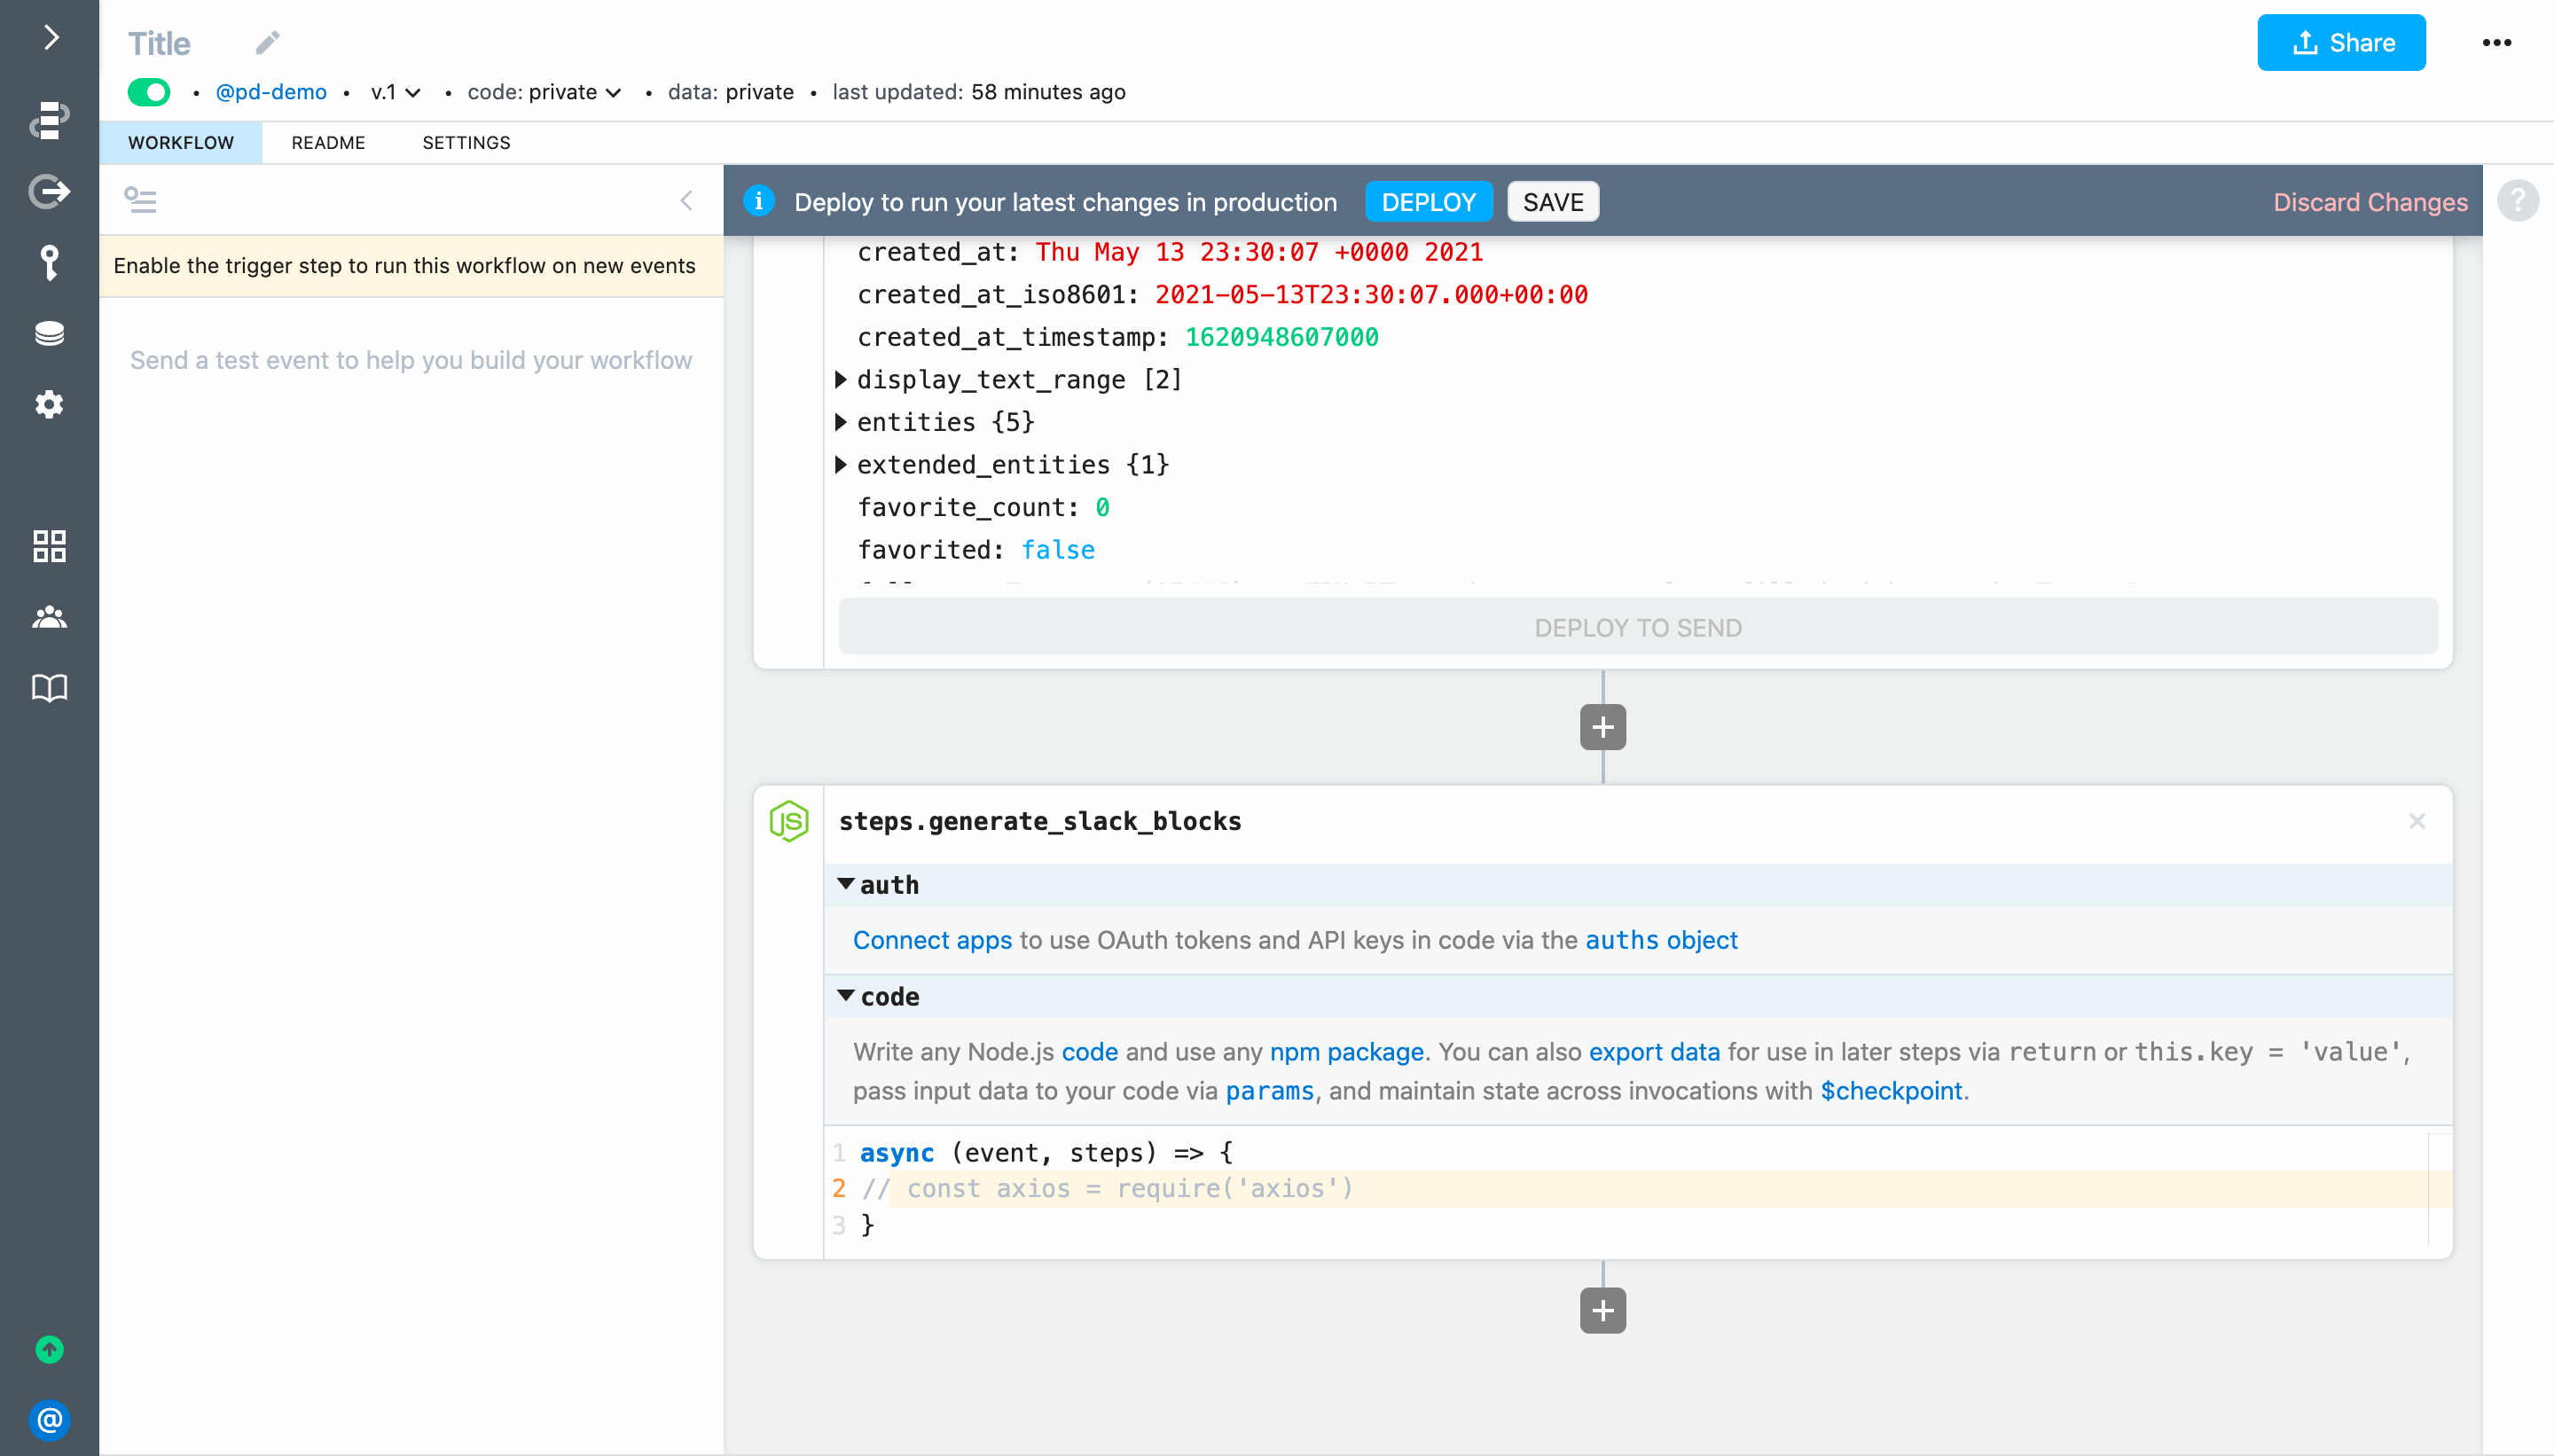Open the documentation book icon
Viewport: 2554px width, 1456px height.
point(49,688)
